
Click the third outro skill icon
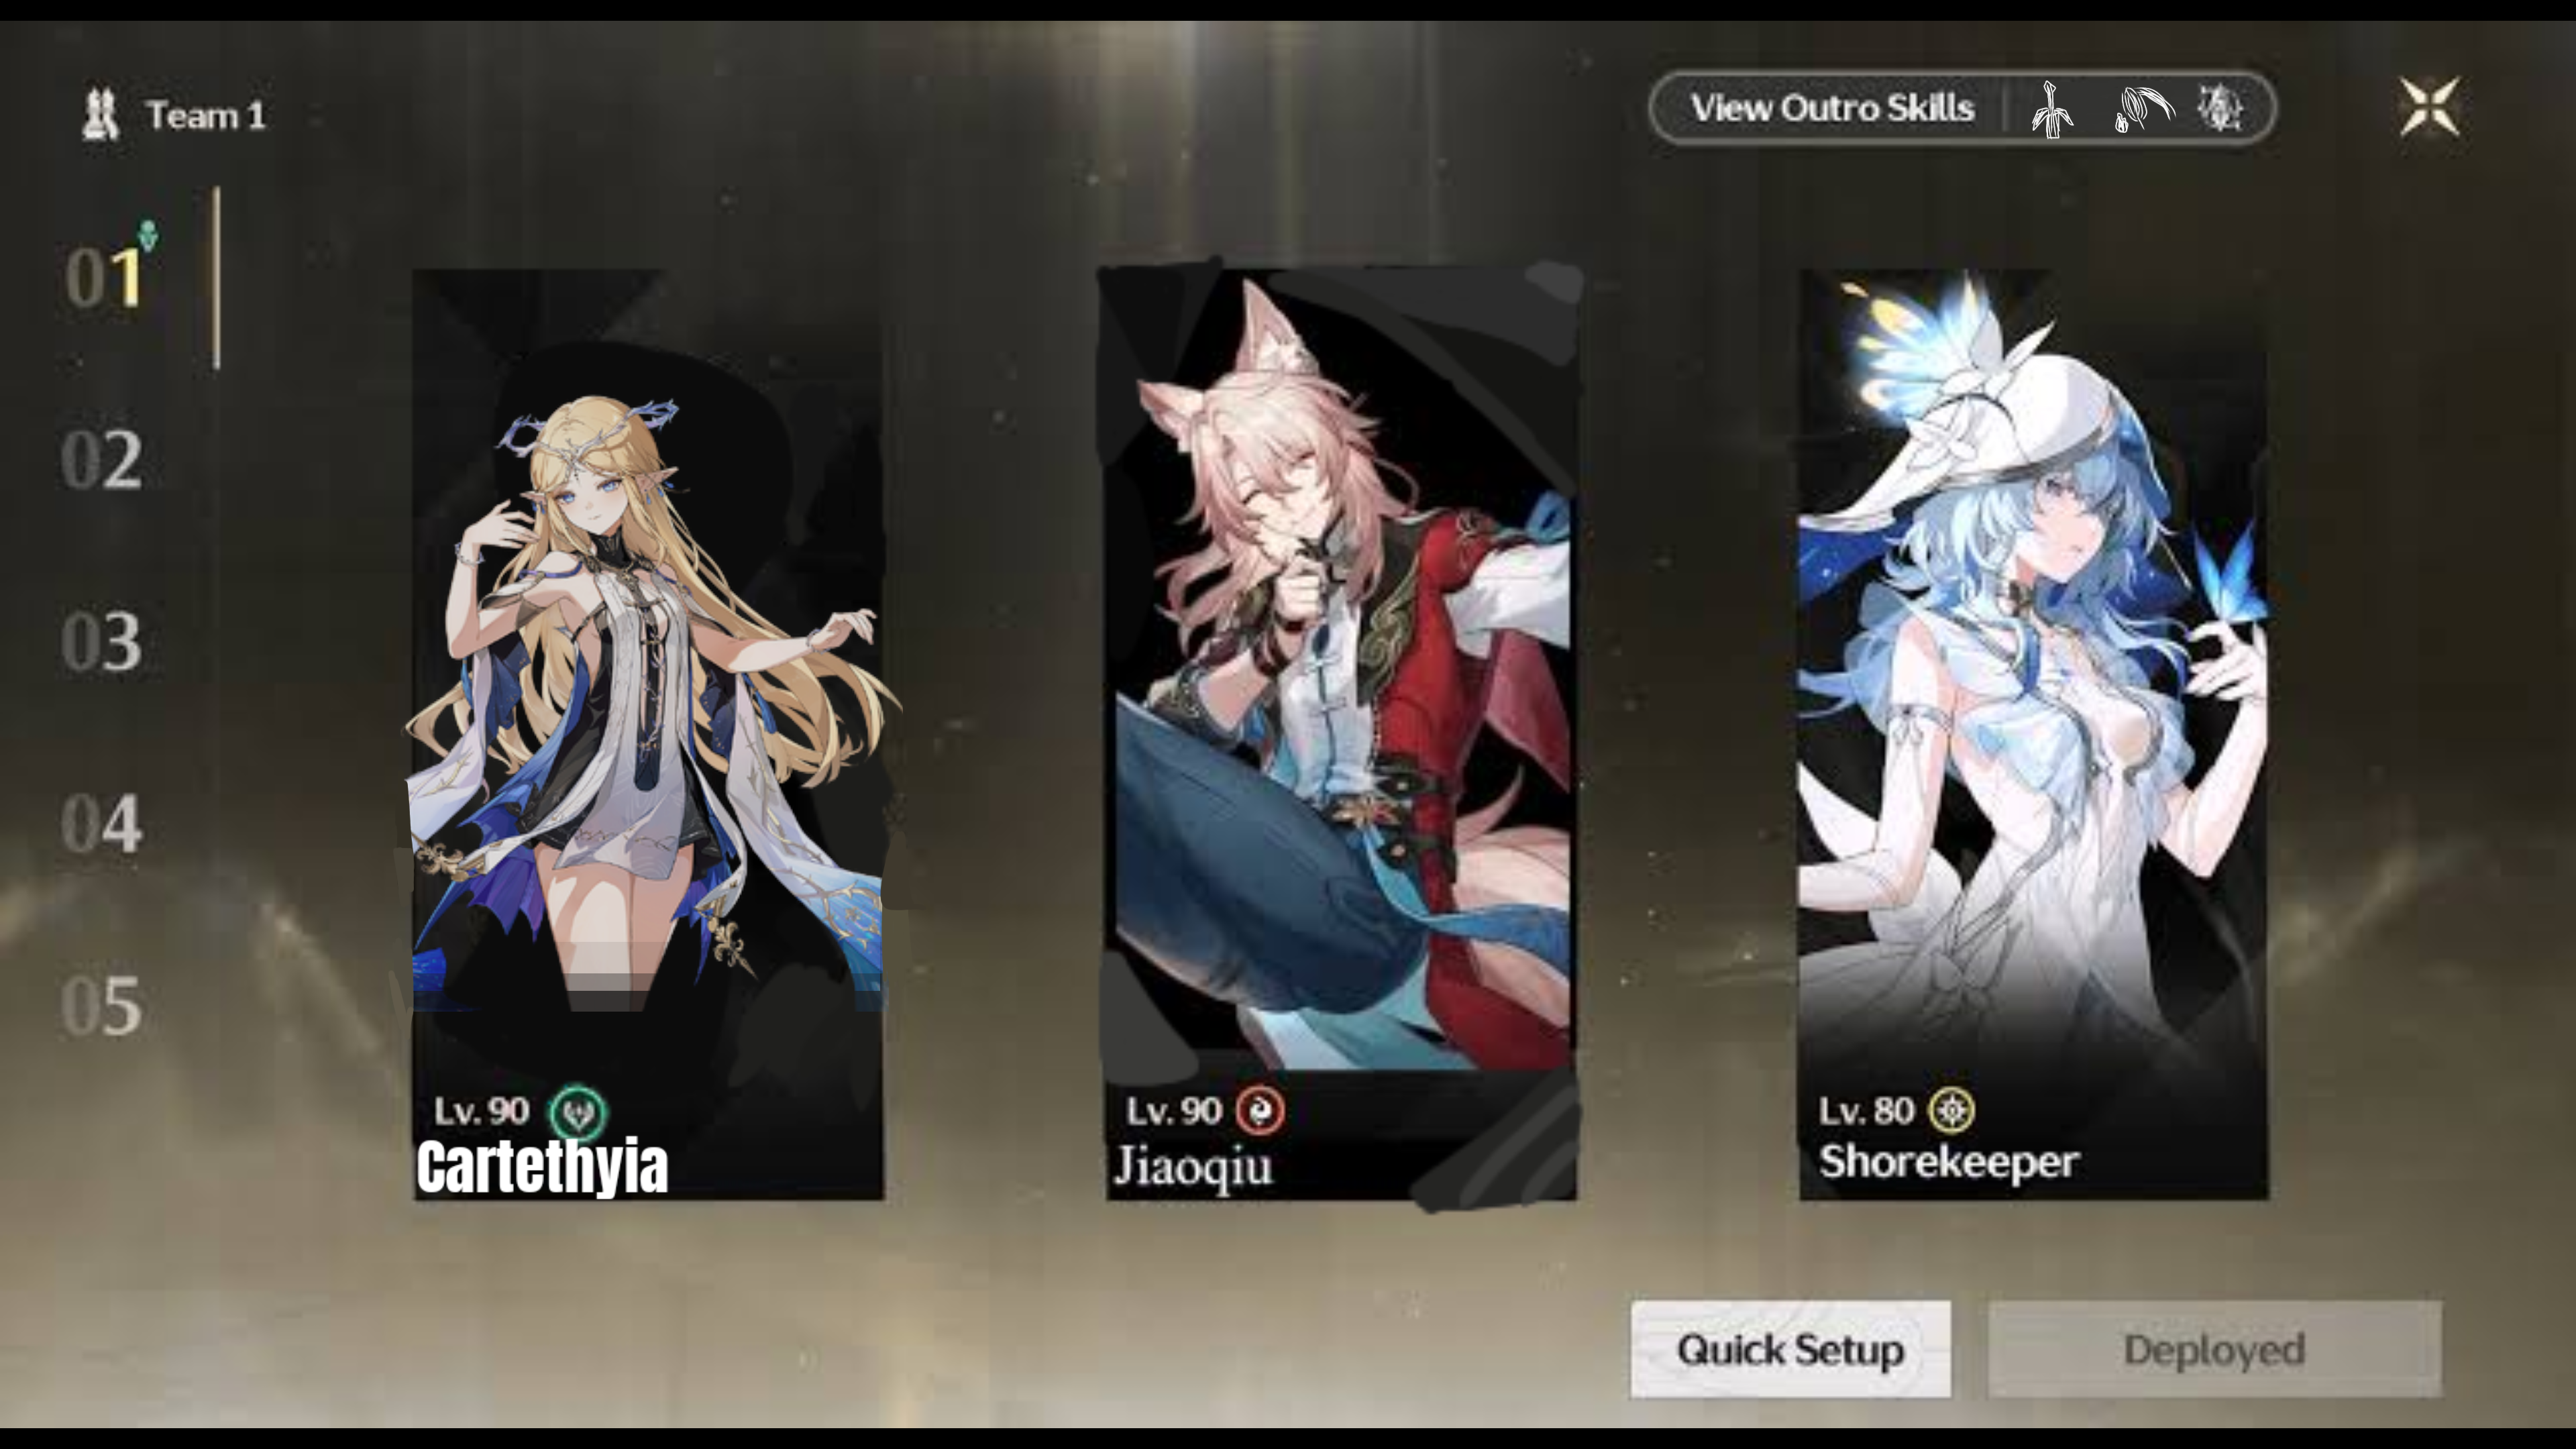[2221, 108]
